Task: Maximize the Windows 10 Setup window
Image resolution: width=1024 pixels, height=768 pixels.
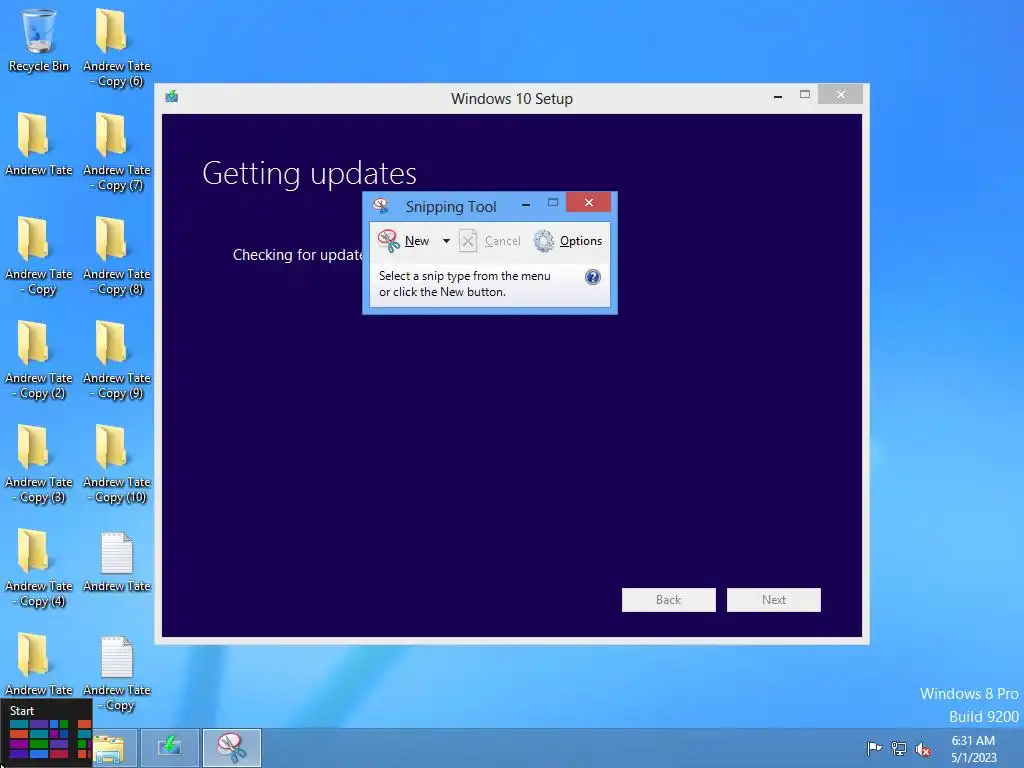Action: click(x=805, y=95)
